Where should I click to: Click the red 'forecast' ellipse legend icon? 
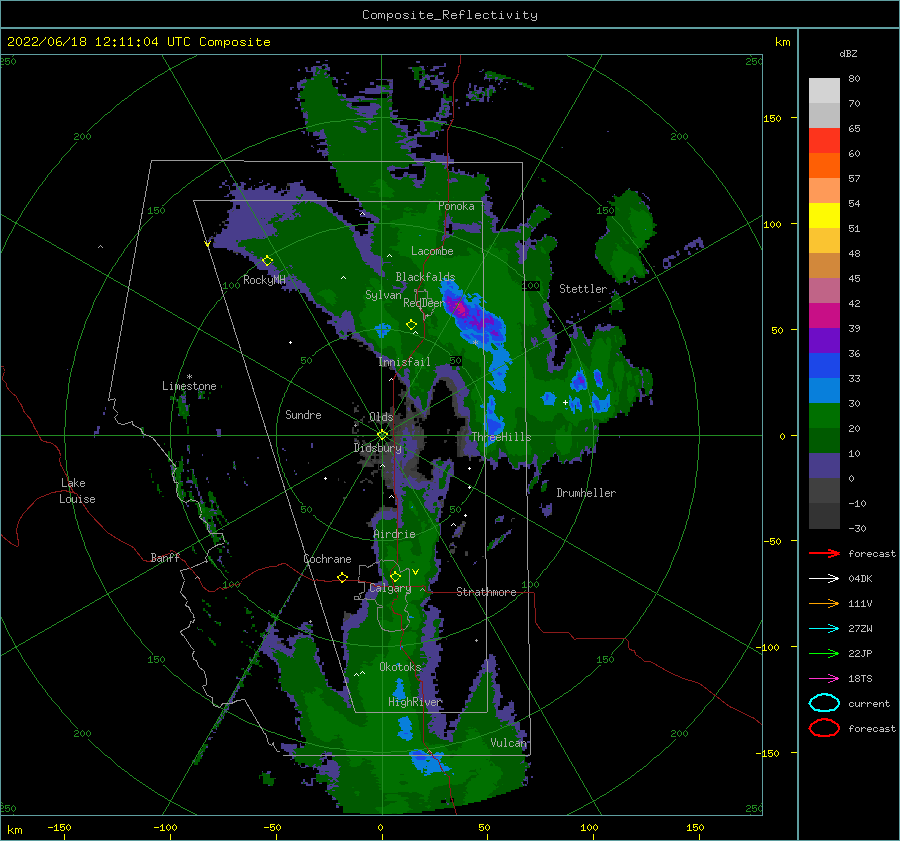(x=824, y=728)
